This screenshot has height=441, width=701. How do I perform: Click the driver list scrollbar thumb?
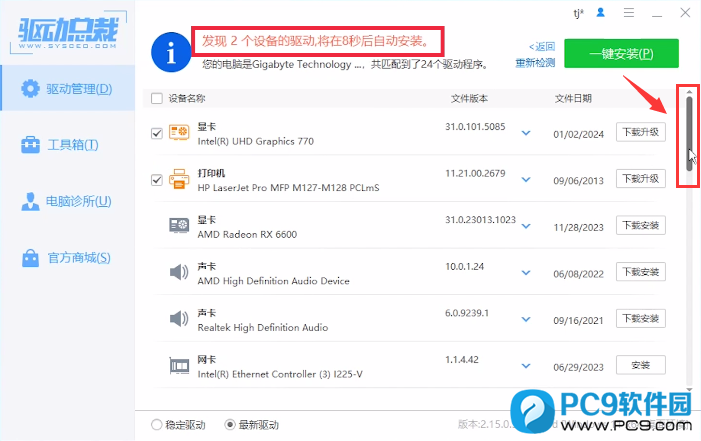pyautogui.click(x=689, y=133)
